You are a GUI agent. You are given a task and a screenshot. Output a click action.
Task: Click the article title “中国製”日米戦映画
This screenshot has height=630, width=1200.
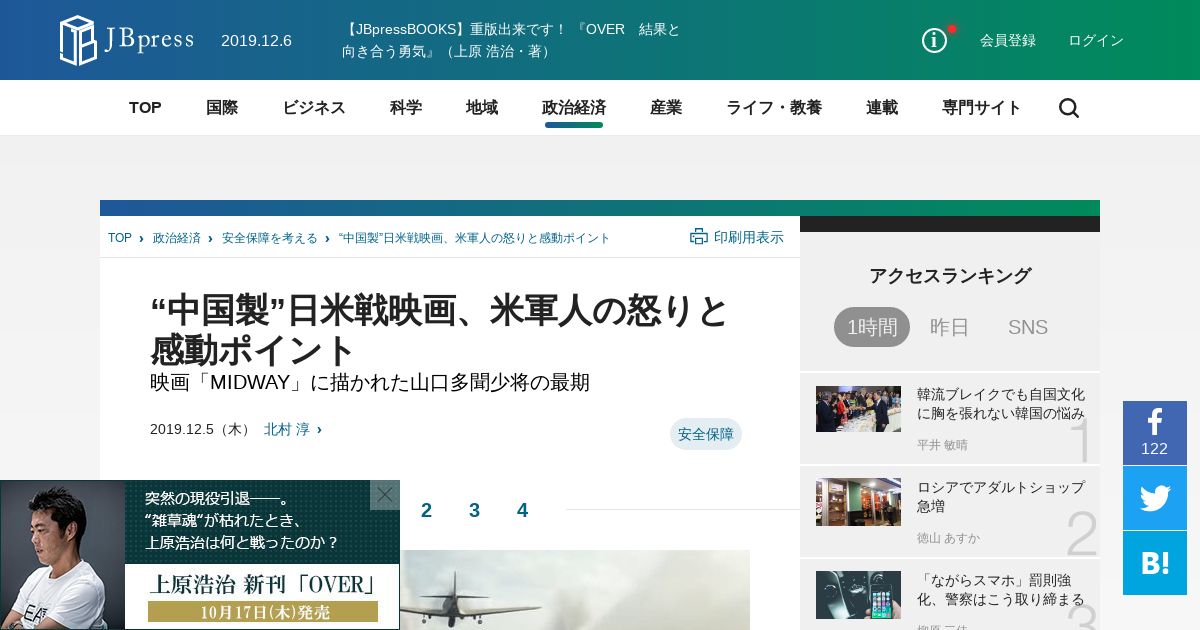point(440,331)
